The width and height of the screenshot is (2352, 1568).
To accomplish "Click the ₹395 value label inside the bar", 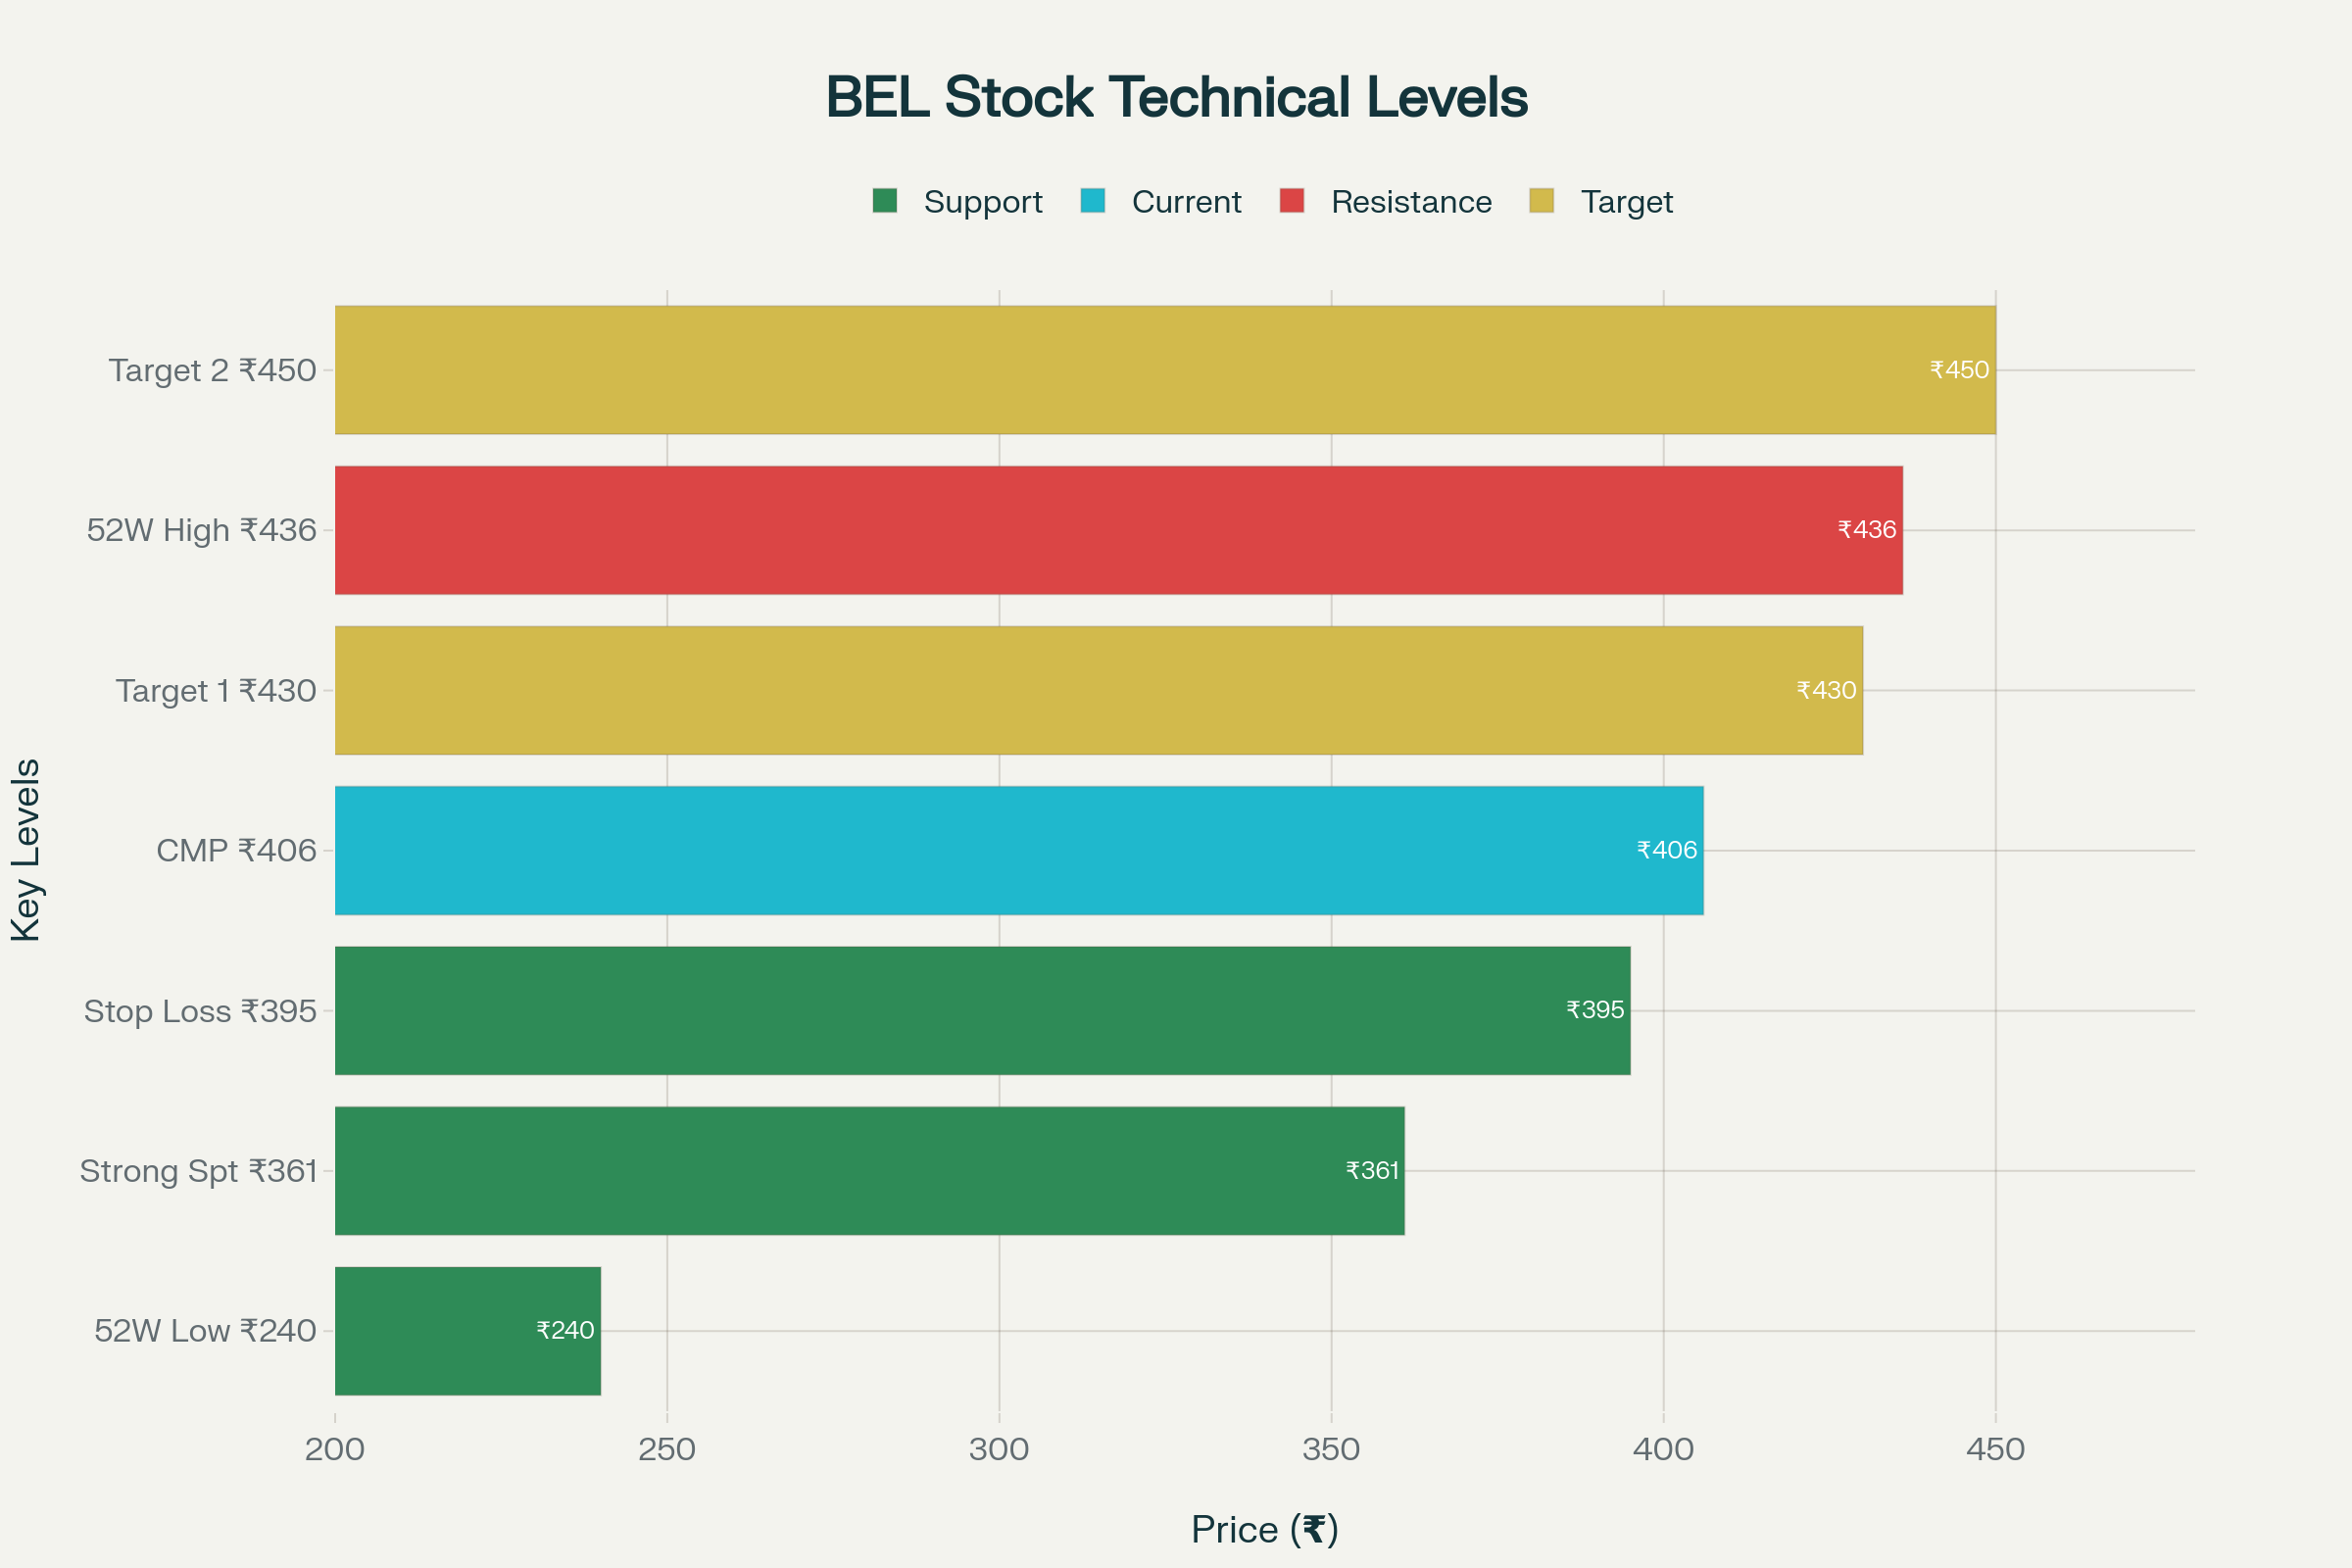I will pyautogui.click(x=1595, y=1010).
